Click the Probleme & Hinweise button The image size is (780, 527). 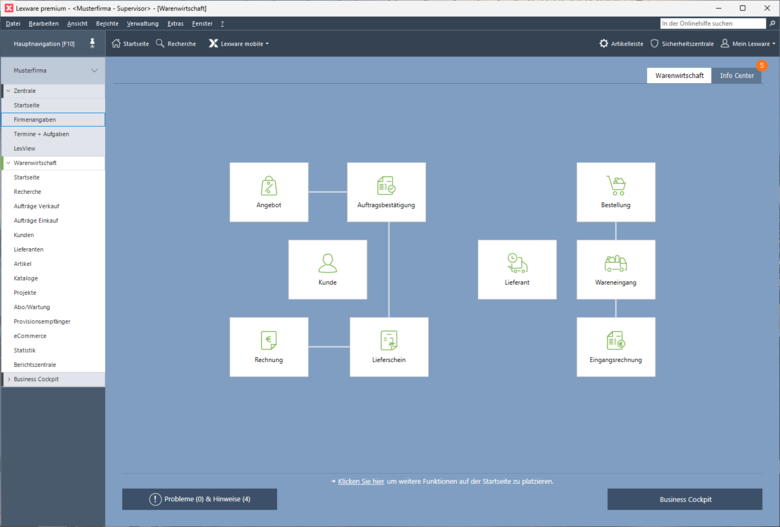point(199,499)
